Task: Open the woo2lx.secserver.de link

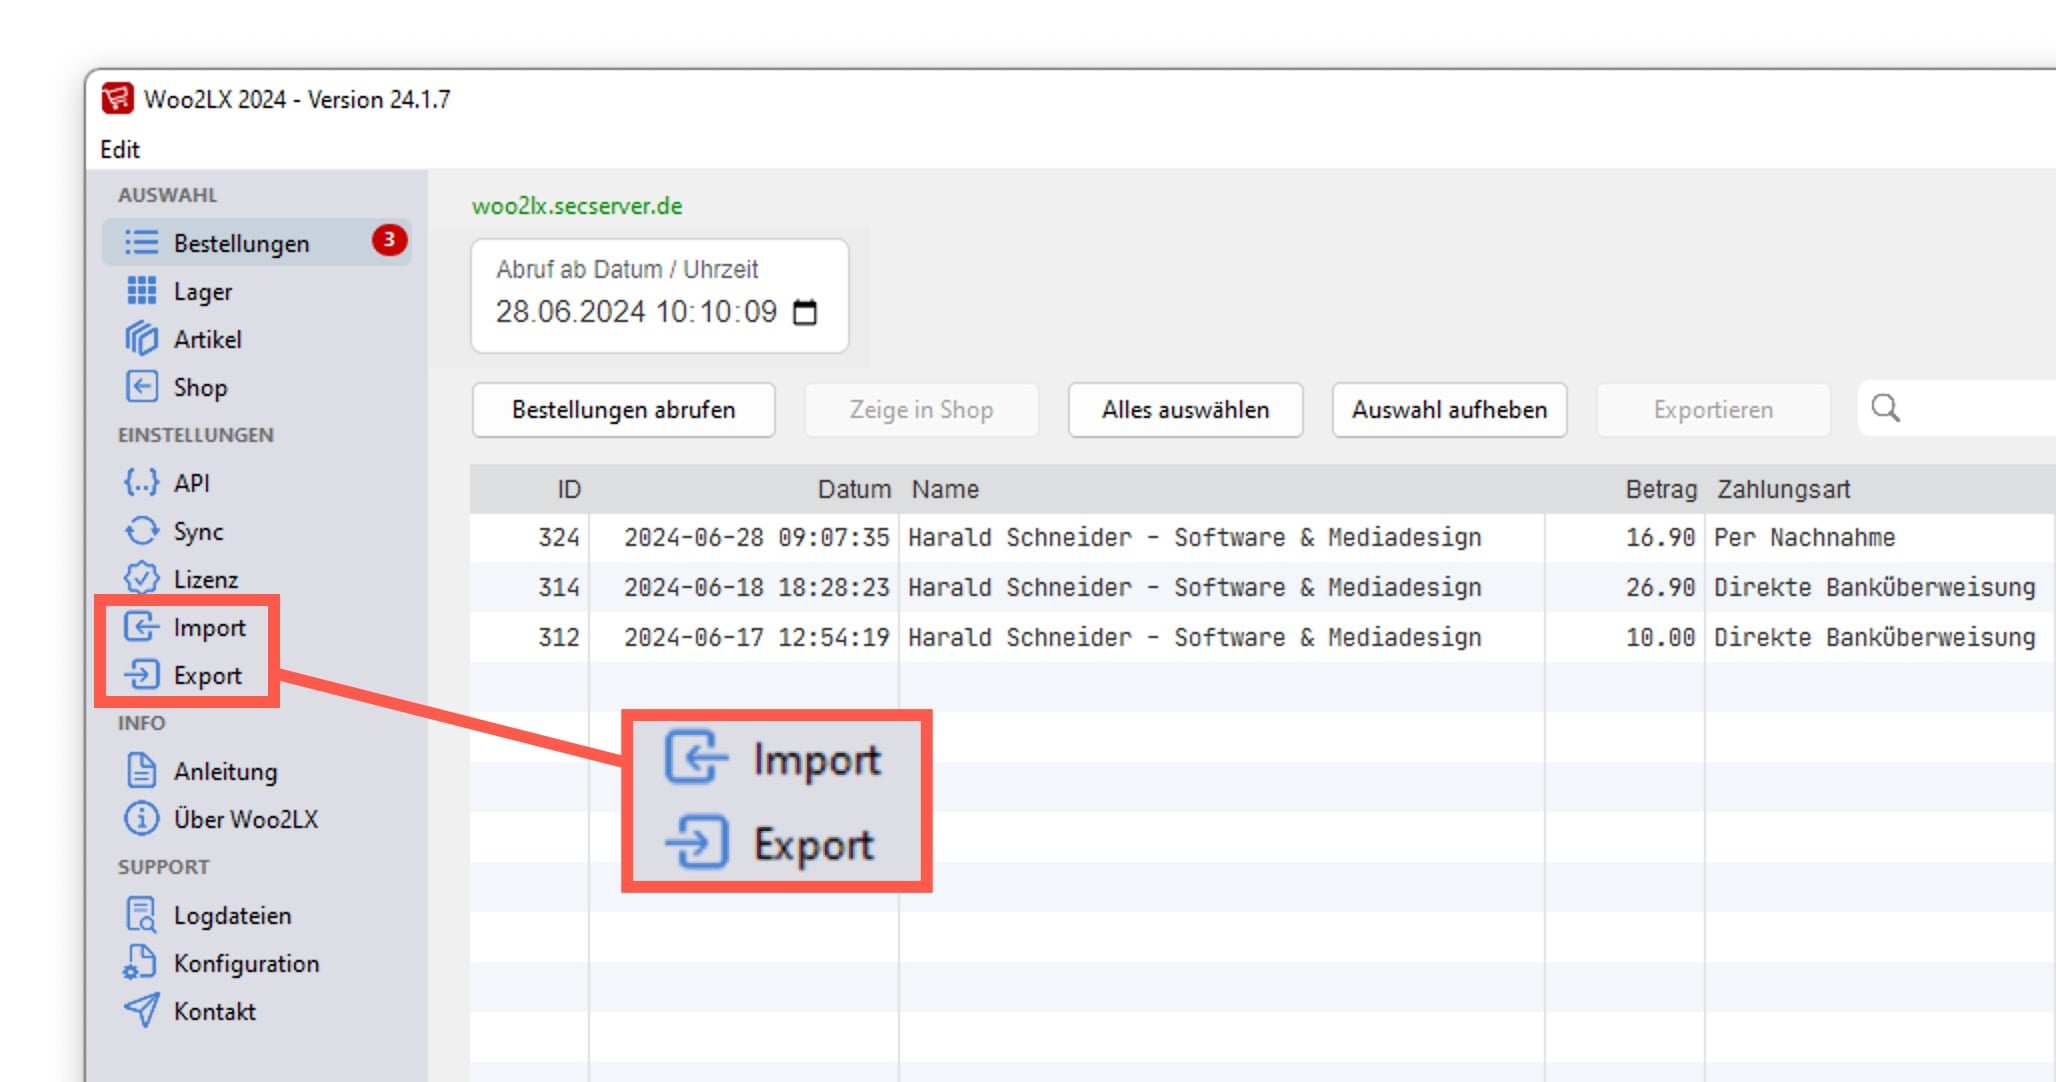Action: [577, 206]
